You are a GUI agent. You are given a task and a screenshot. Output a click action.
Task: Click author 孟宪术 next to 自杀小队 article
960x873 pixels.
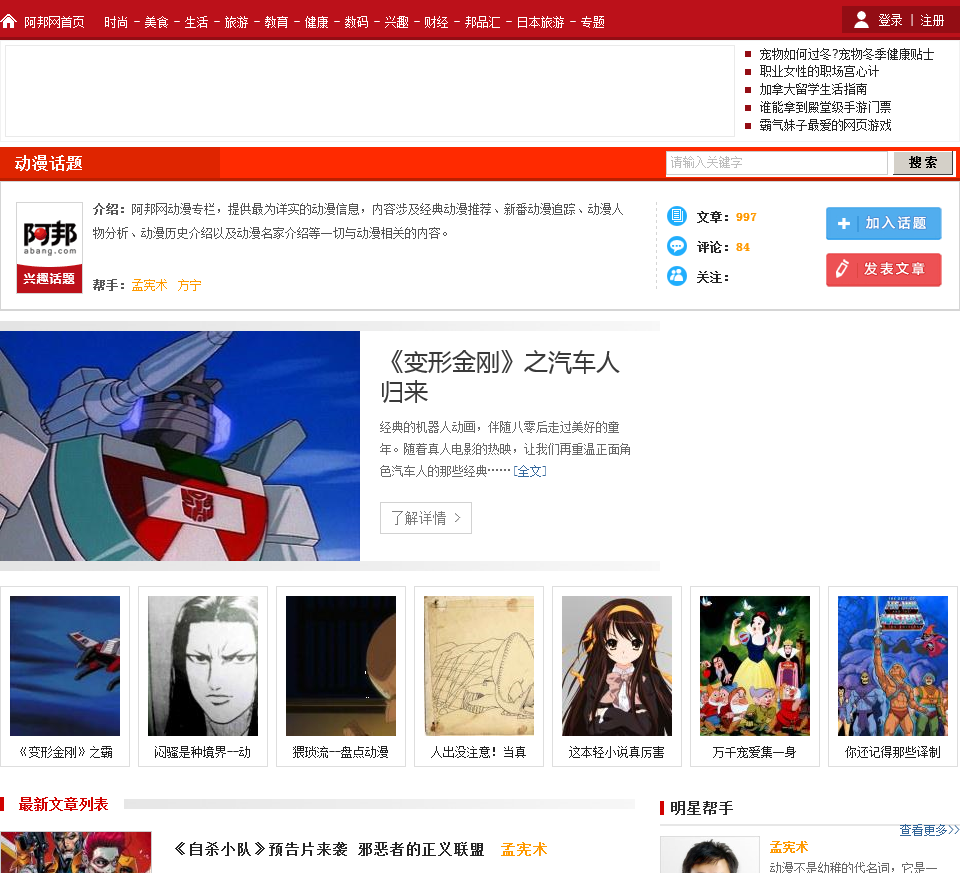(x=524, y=849)
